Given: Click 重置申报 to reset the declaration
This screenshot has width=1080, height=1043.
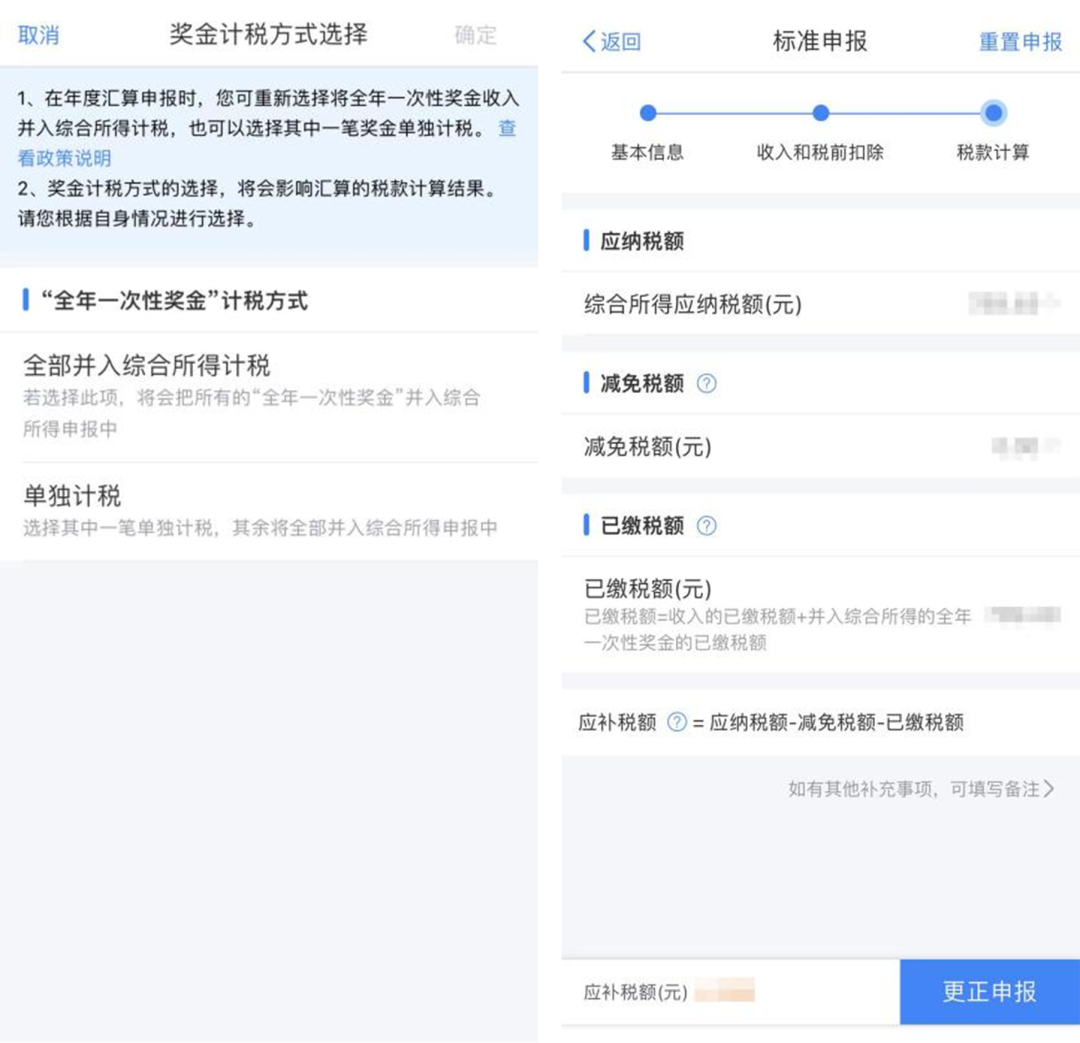Looking at the screenshot, I should [1019, 42].
